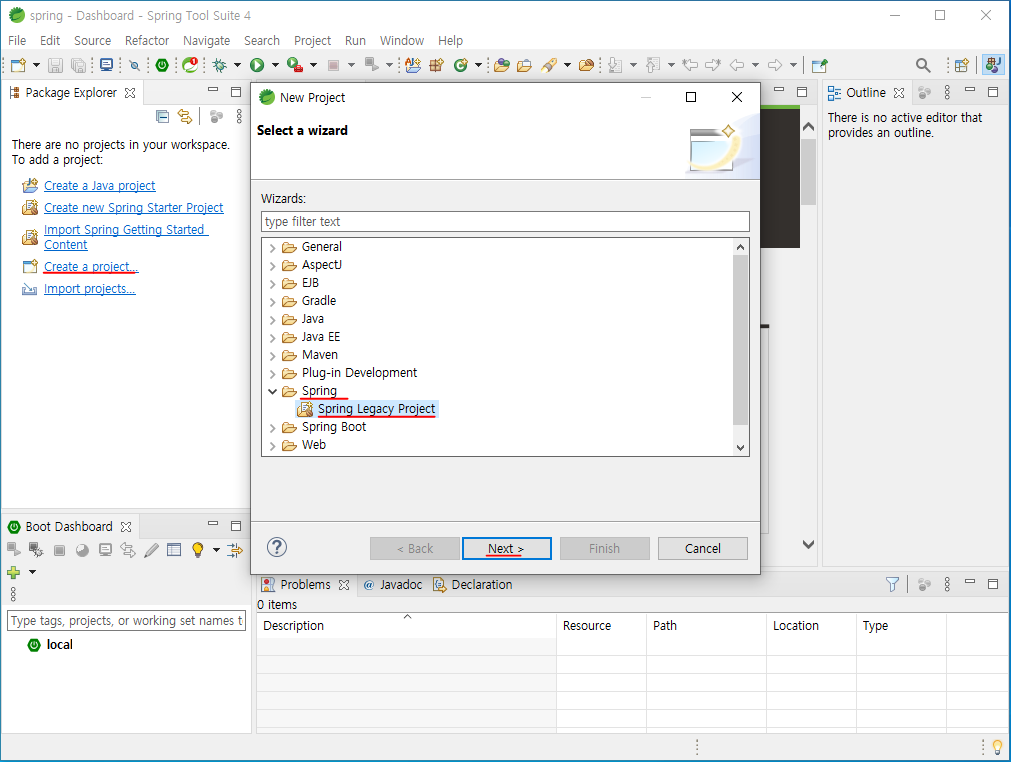Click the Cancel button in New Project

(703, 549)
